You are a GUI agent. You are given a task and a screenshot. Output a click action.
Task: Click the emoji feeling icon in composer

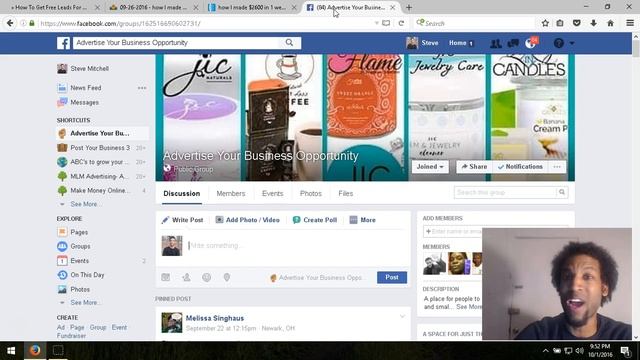(x=207, y=278)
